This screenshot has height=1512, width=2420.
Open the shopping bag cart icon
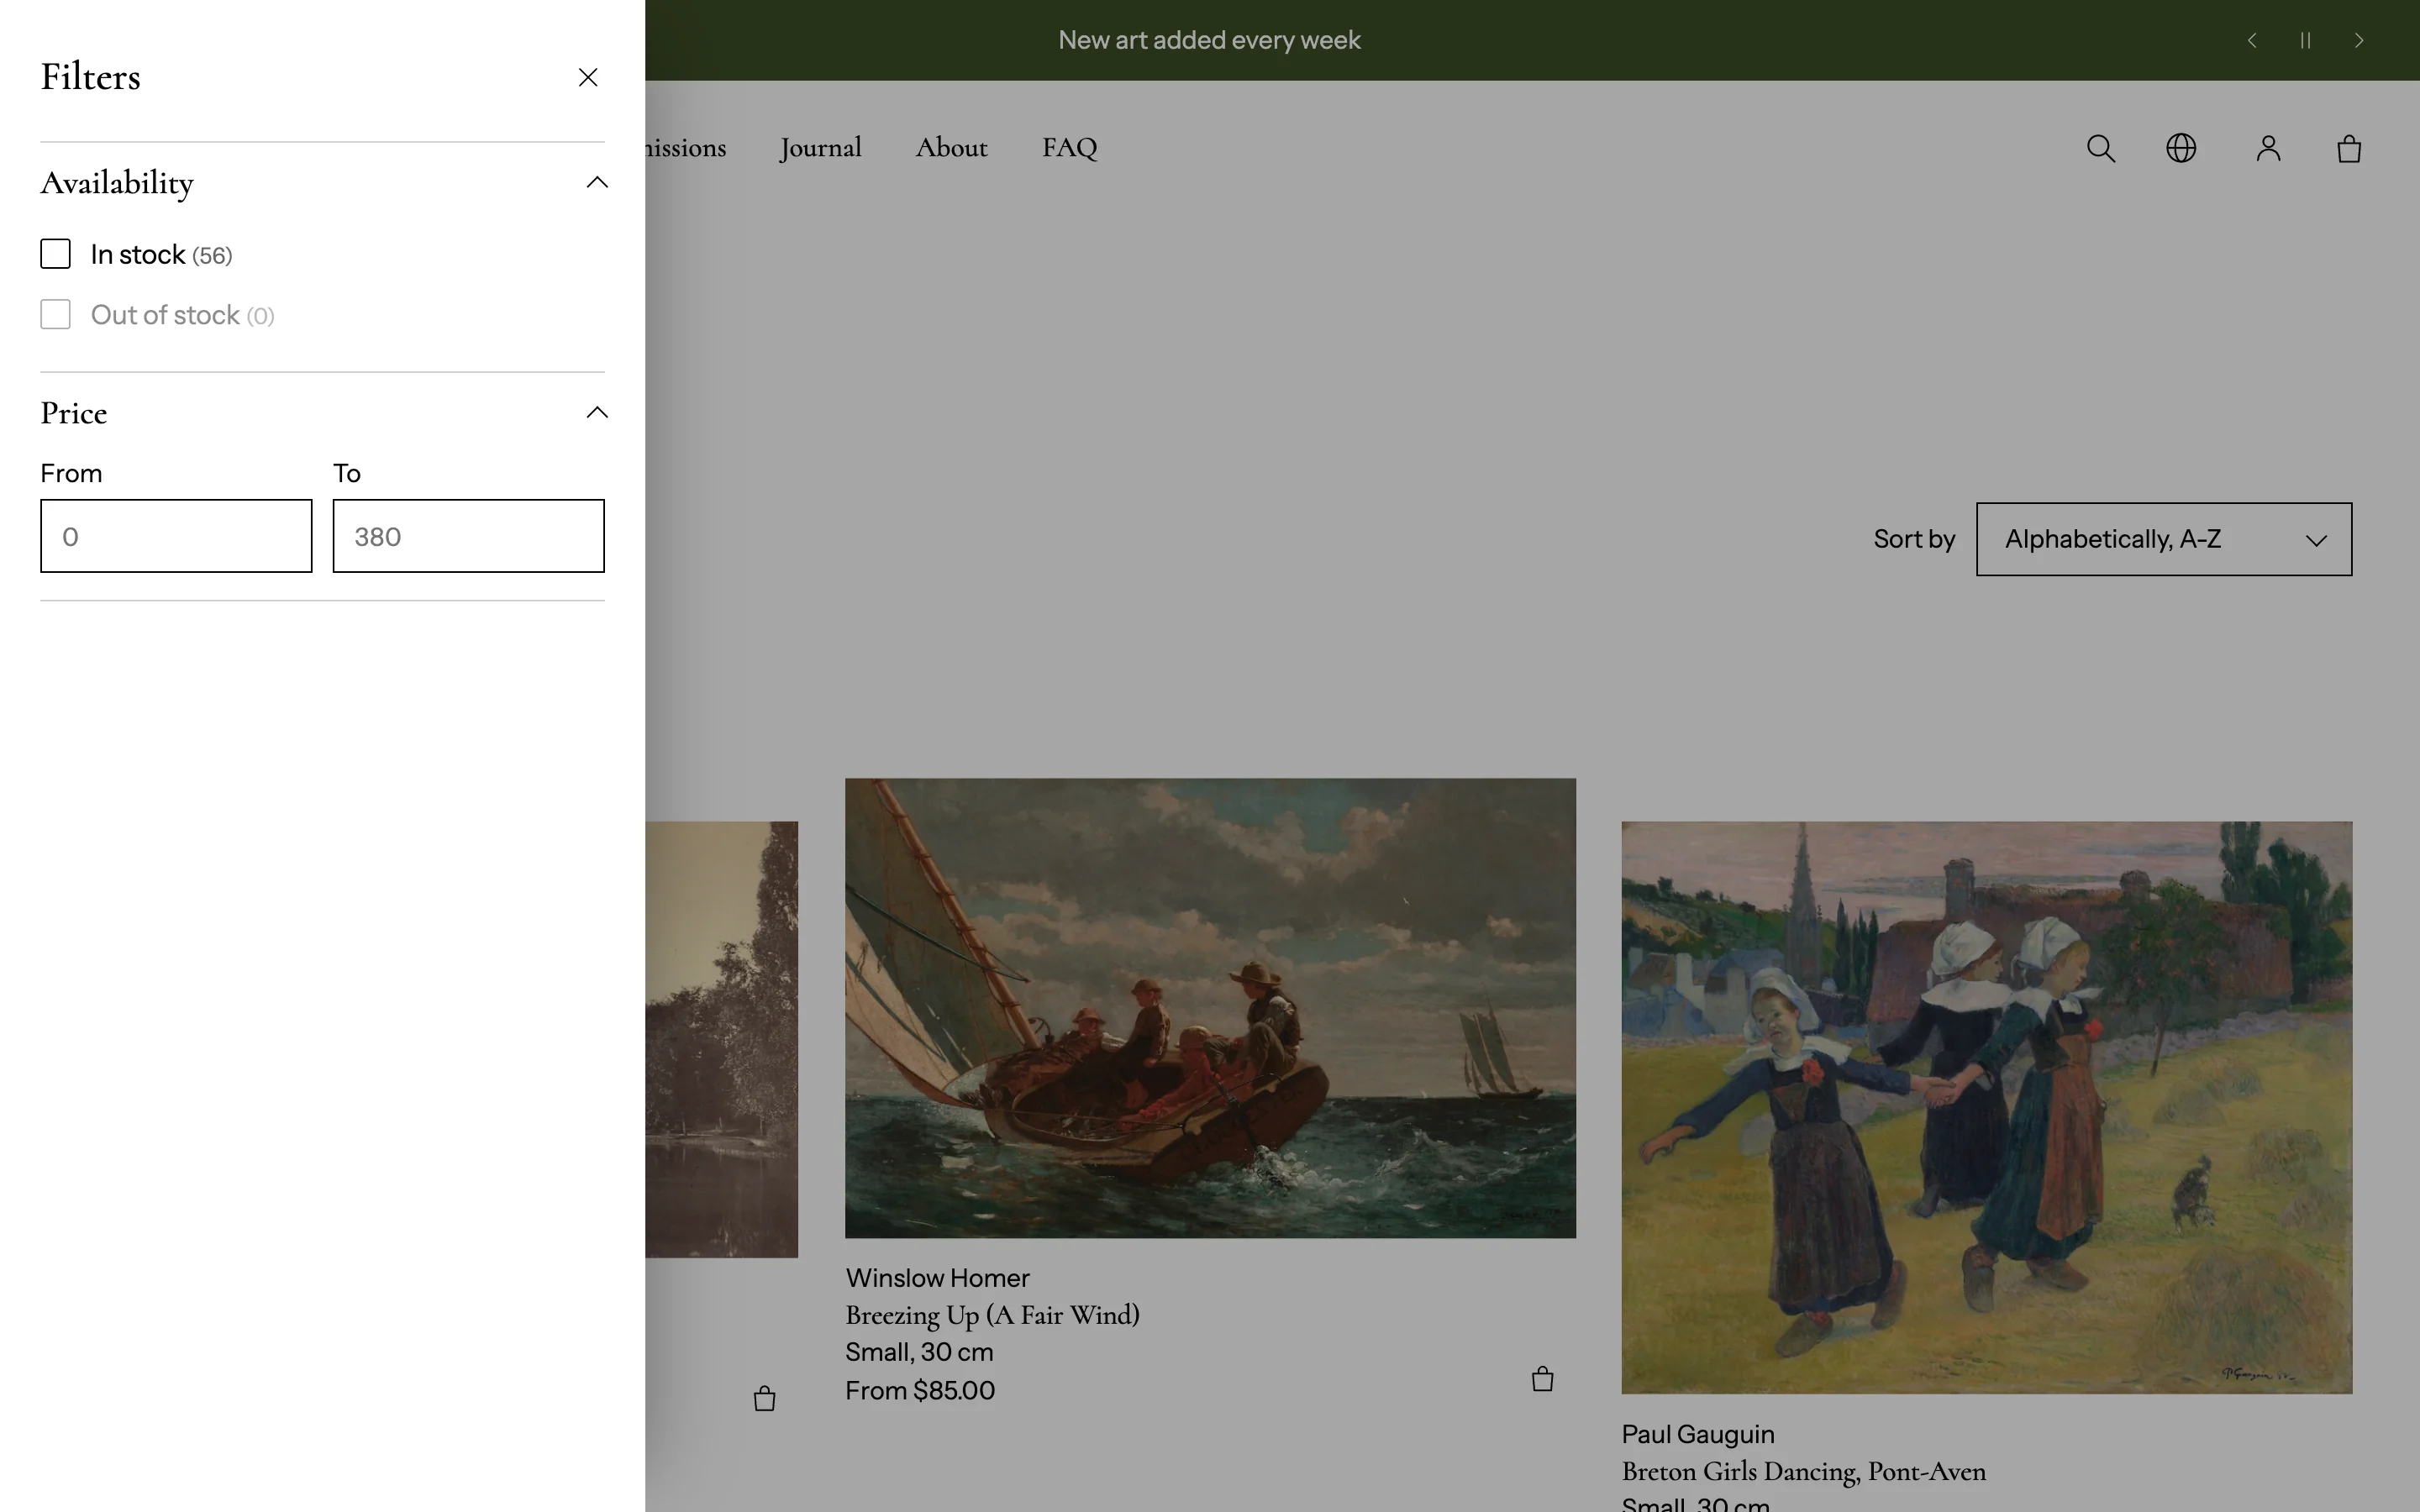pyautogui.click(x=2349, y=148)
